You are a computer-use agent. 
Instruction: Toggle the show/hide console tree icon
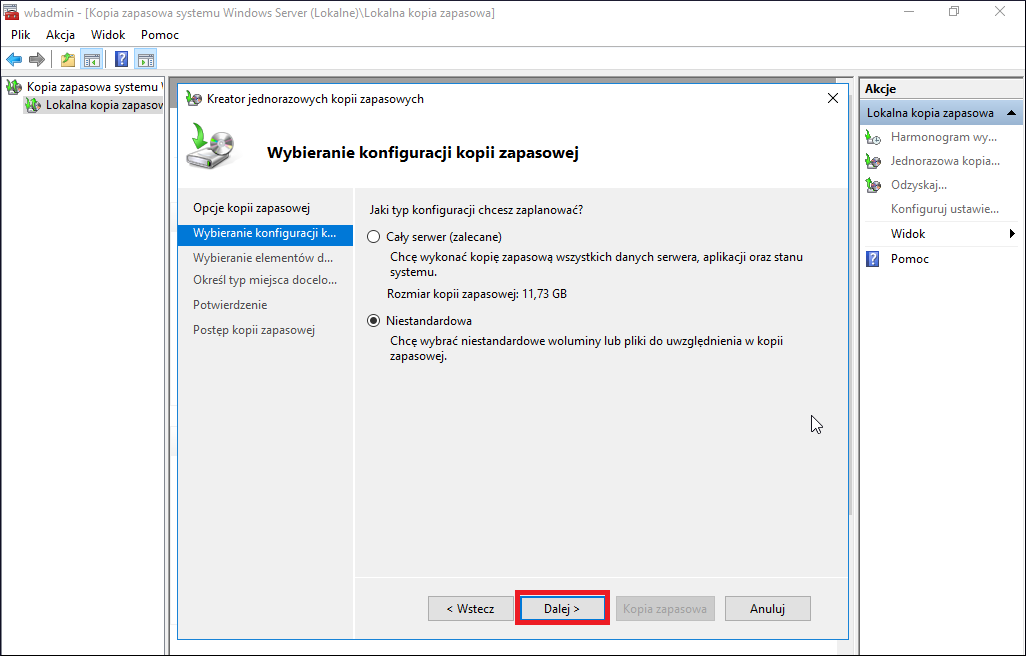[92, 60]
